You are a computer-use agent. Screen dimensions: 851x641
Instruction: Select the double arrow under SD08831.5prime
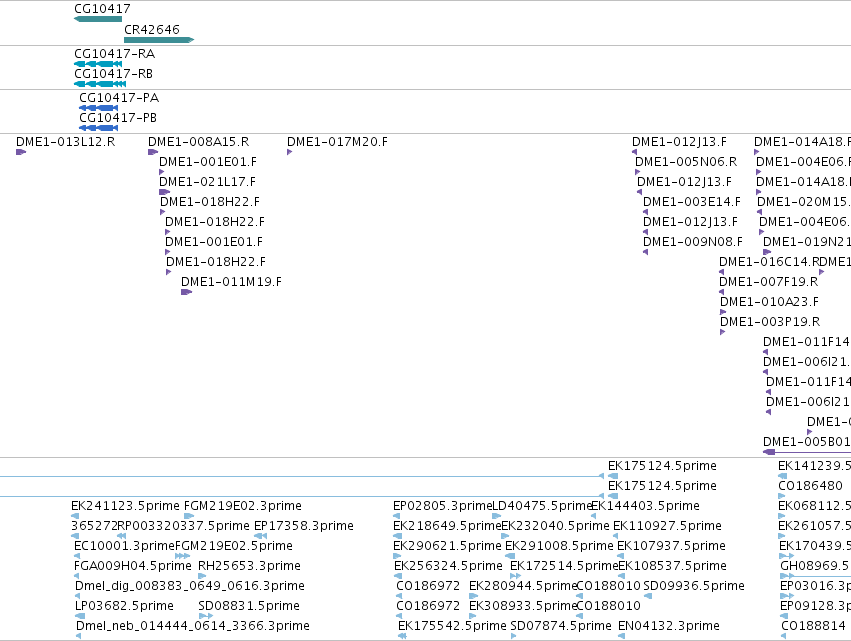click(x=206, y=616)
